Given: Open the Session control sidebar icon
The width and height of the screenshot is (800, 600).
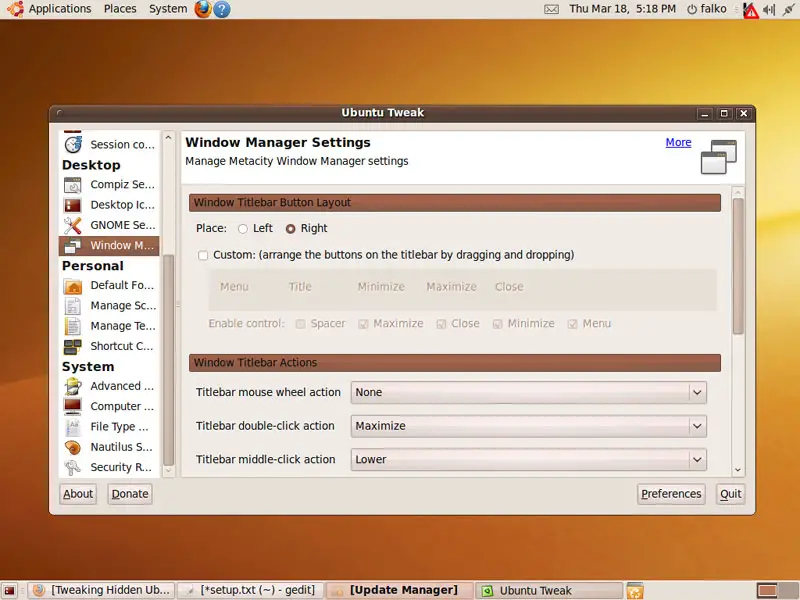Looking at the screenshot, I should pyautogui.click(x=73, y=144).
